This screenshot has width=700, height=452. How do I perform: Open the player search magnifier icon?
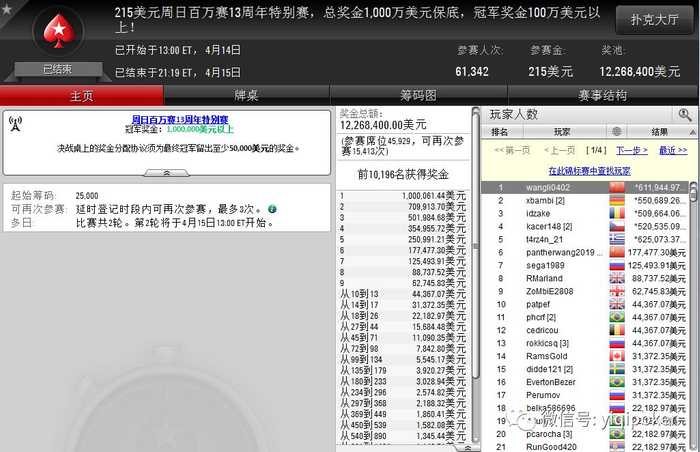pyautogui.click(x=684, y=115)
